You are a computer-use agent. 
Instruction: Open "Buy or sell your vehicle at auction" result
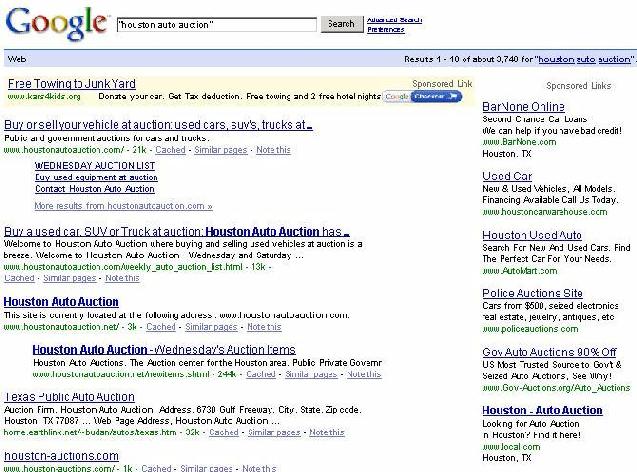158,125
